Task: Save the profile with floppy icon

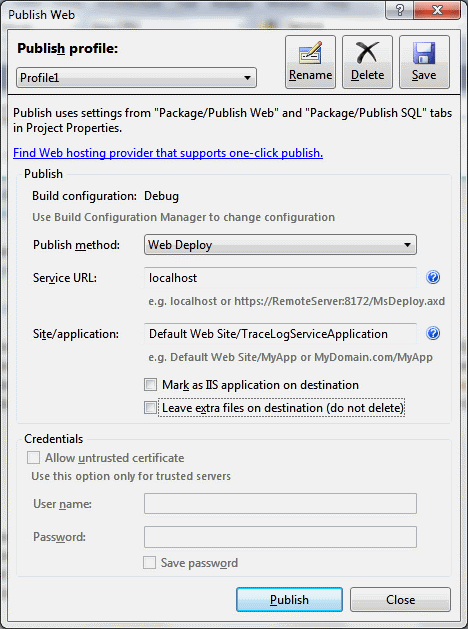Action: click(x=424, y=62)
